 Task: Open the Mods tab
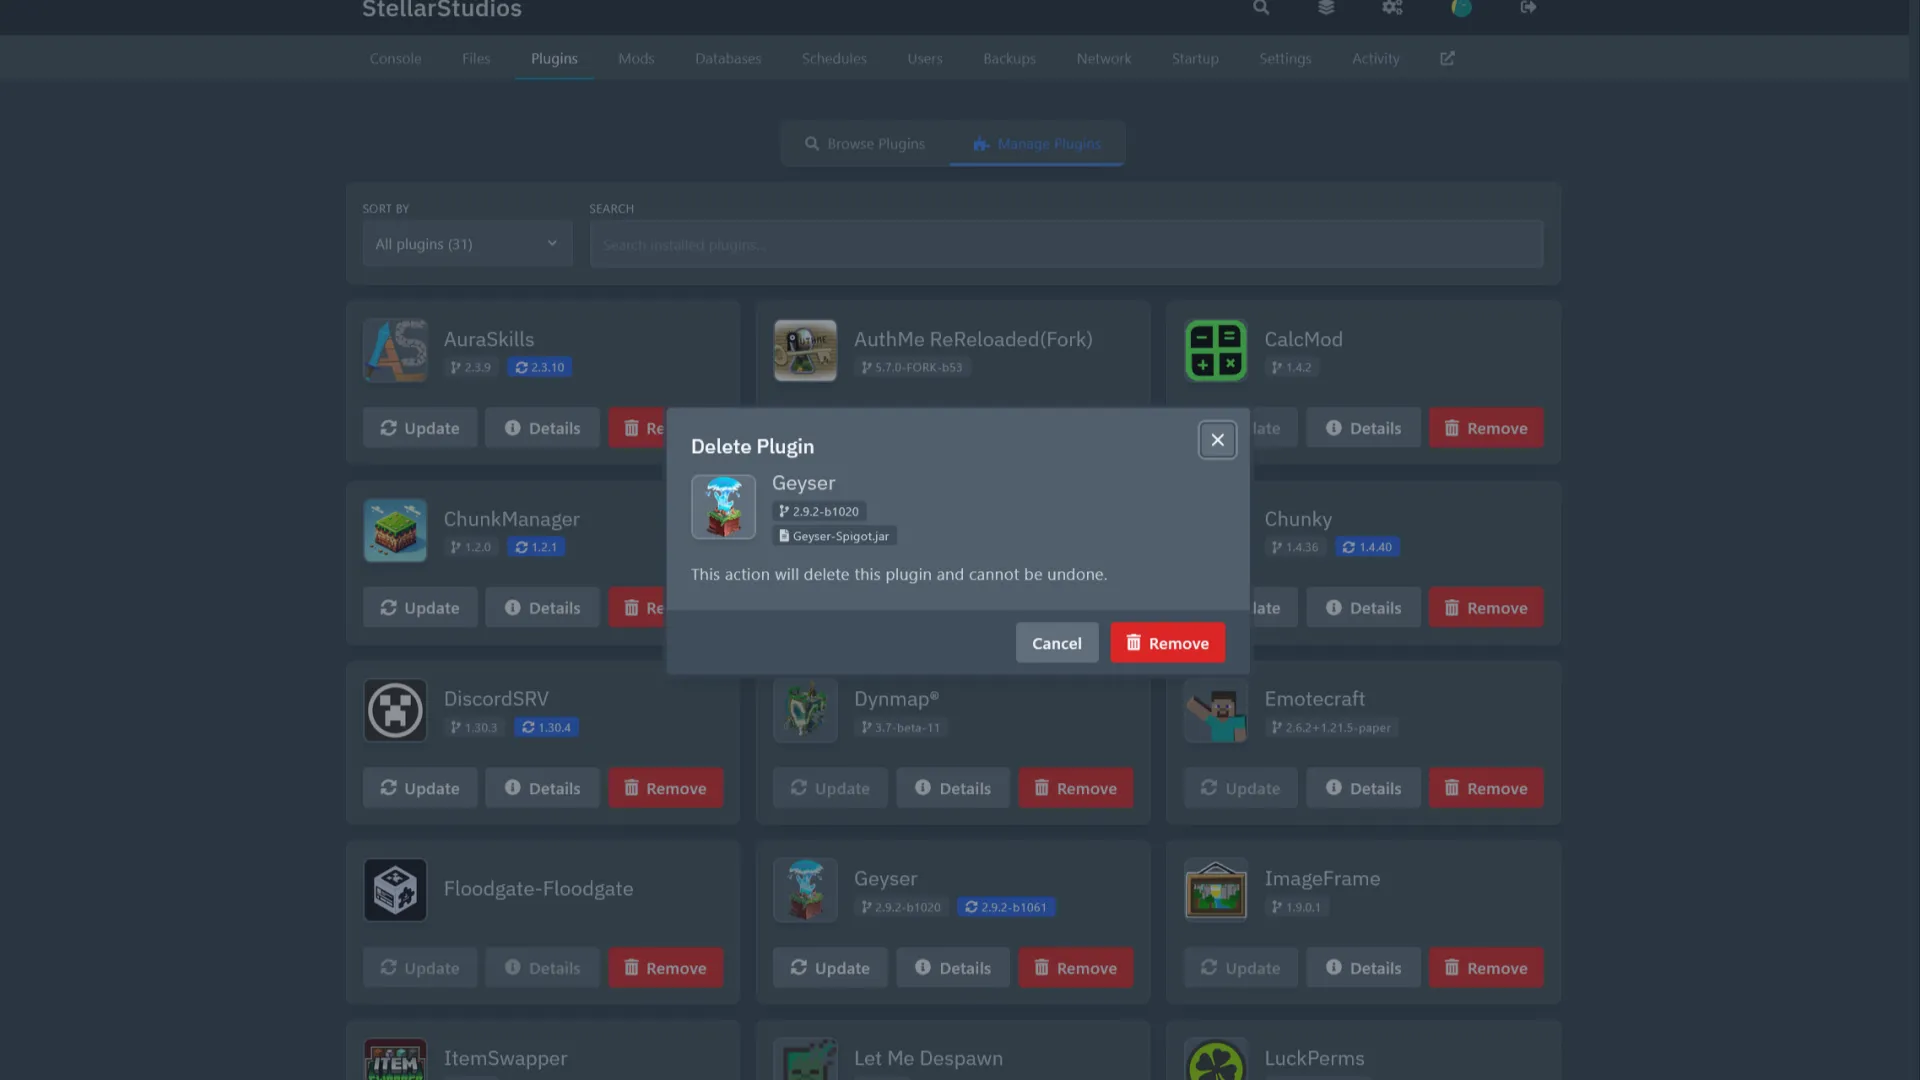pyautogui.click(x=636, y=59)
